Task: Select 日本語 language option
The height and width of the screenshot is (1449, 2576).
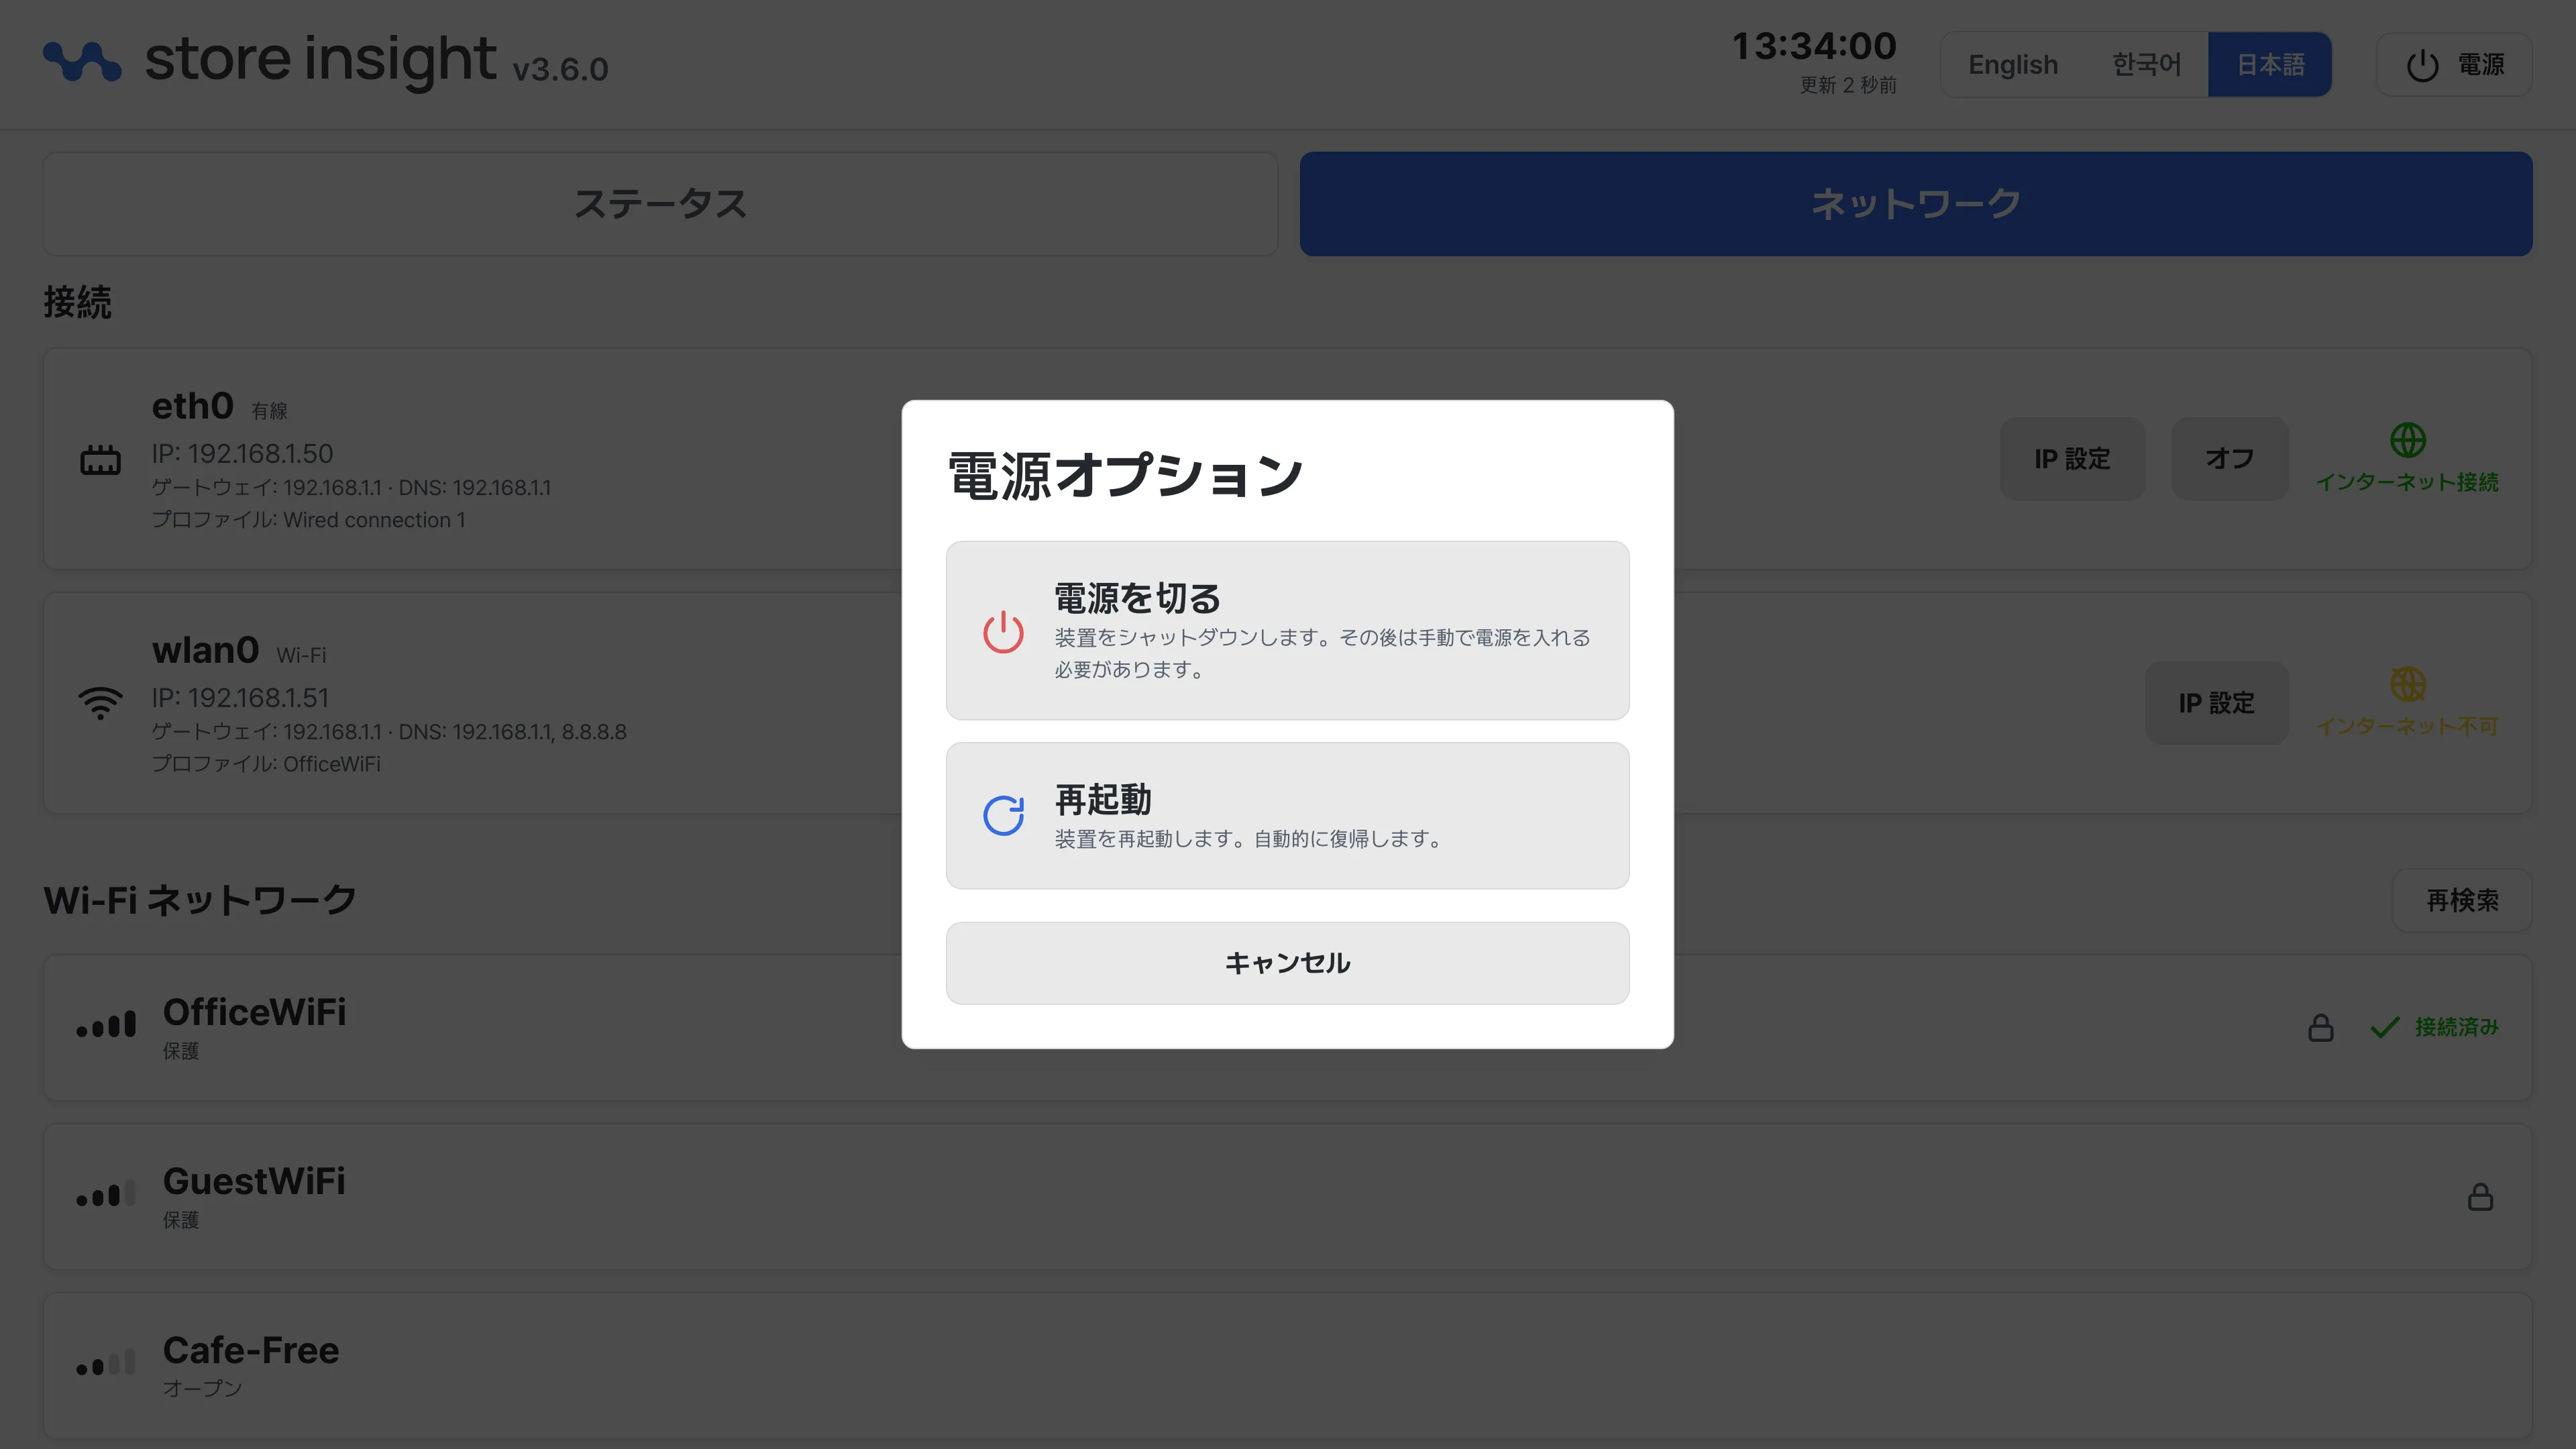Action: [x=2270, y=65]
